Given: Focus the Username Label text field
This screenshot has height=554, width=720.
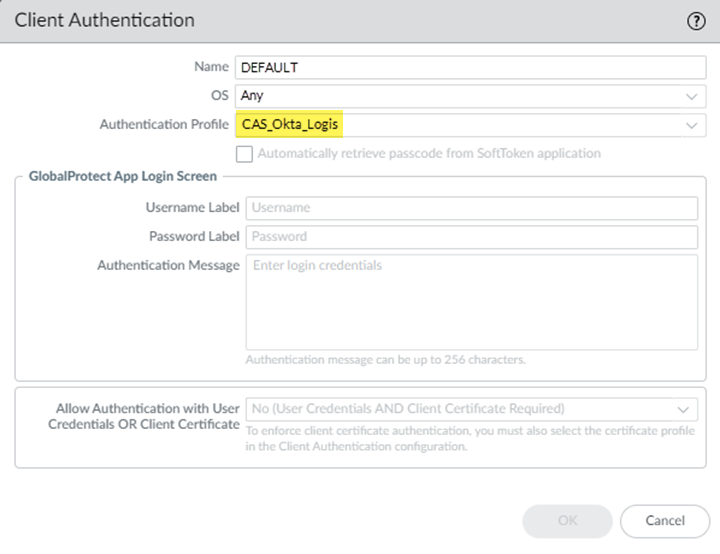Looking at the screenshot, I should coord(470,208).
